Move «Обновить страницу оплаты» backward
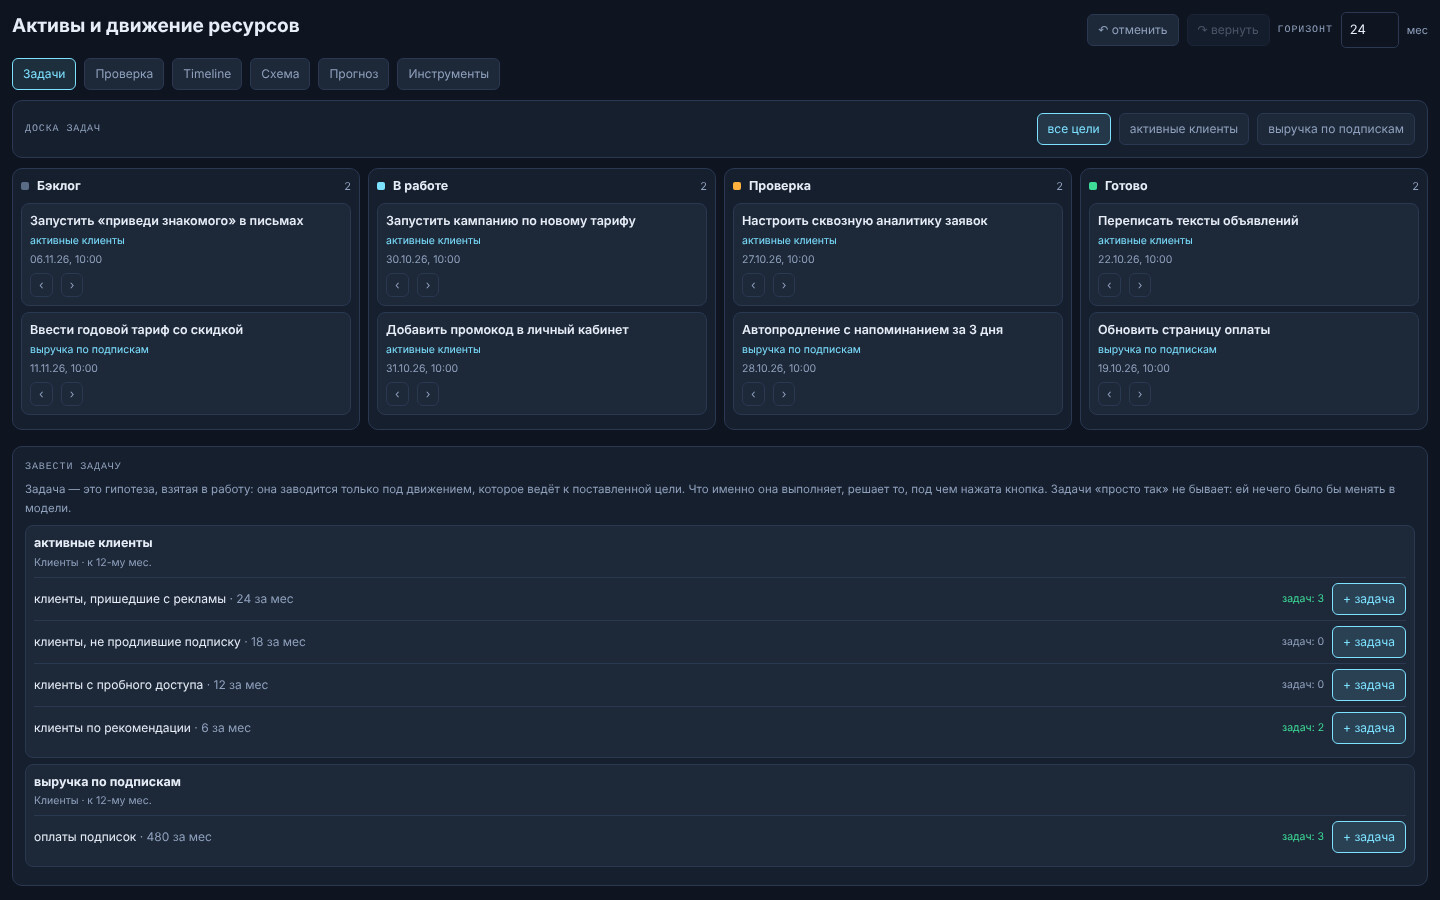 coord(1109,395)
